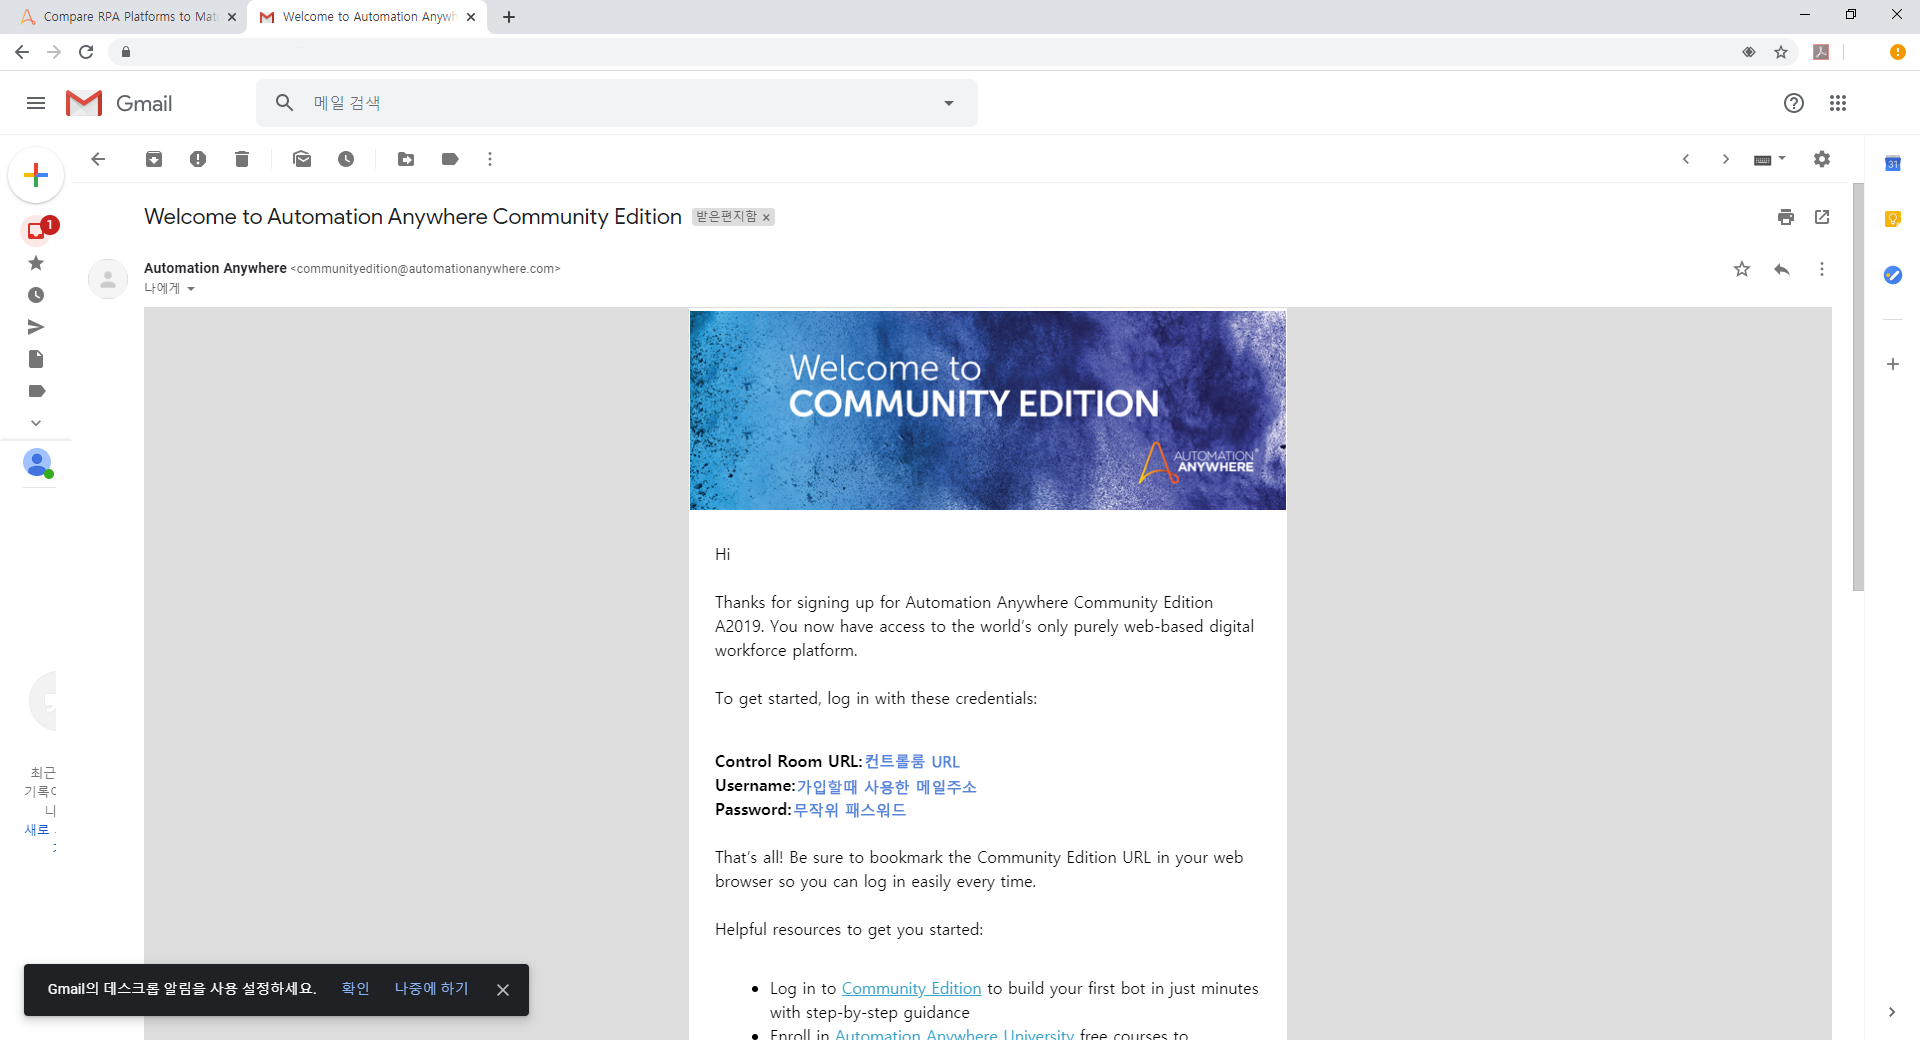Click the vertical page scrollbar
The image size is (1920, 1040).
1858,388
